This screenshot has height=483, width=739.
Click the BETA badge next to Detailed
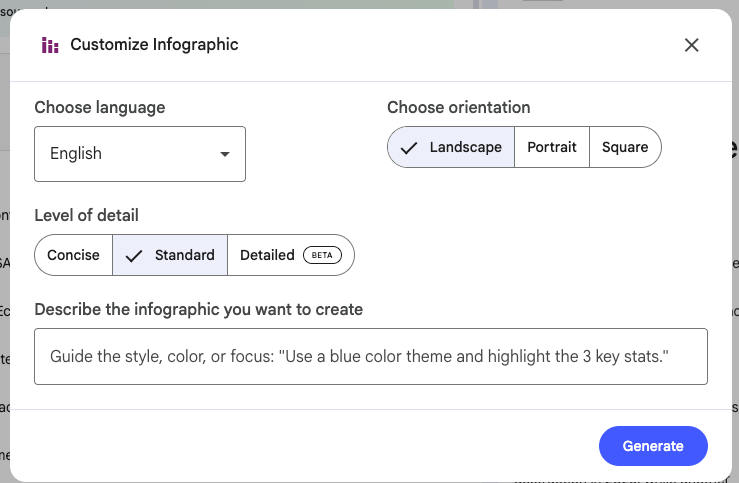pyautogui.click(x=321, y=255)
